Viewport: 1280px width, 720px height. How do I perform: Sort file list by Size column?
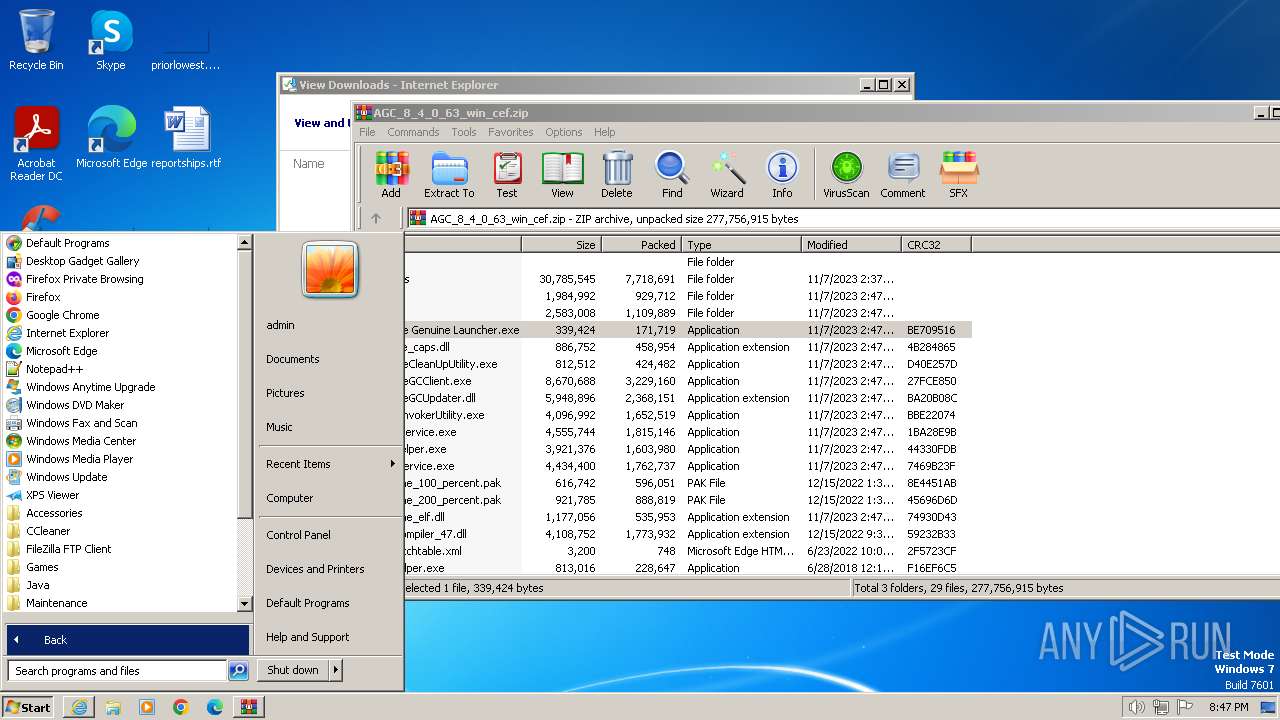pos(561,245)
